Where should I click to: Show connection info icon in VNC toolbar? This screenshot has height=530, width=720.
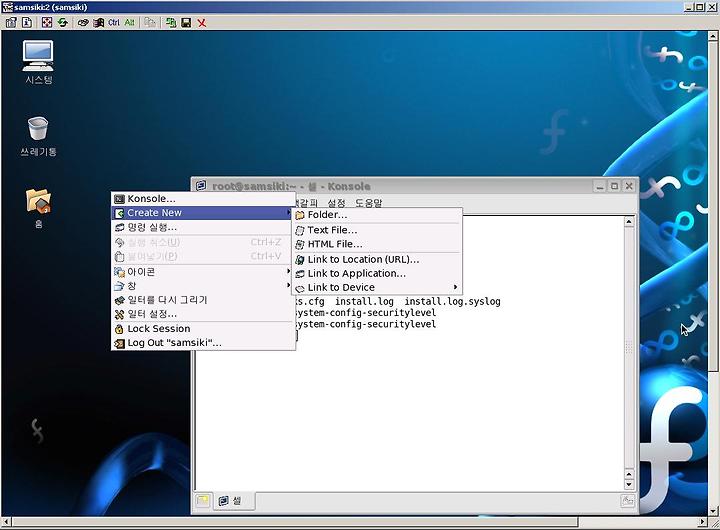pyautogui.click(x=27, y=22)
